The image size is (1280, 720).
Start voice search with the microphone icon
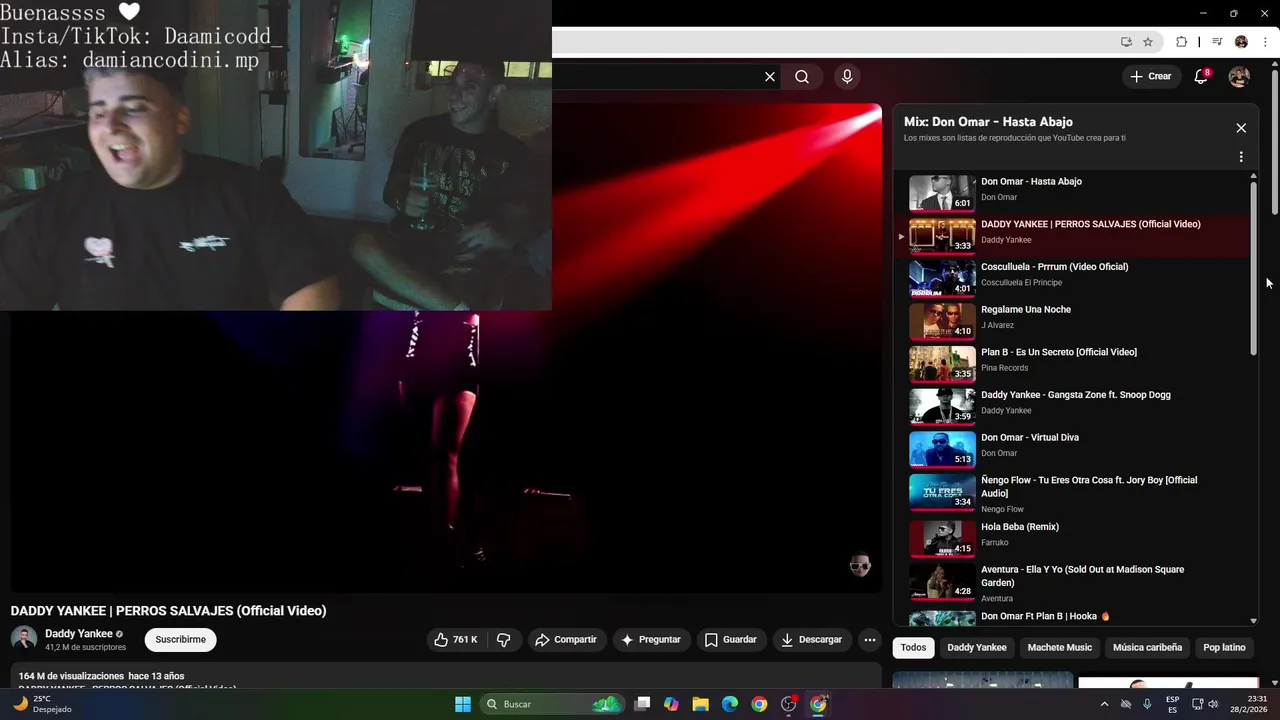[x=847, y=77]
